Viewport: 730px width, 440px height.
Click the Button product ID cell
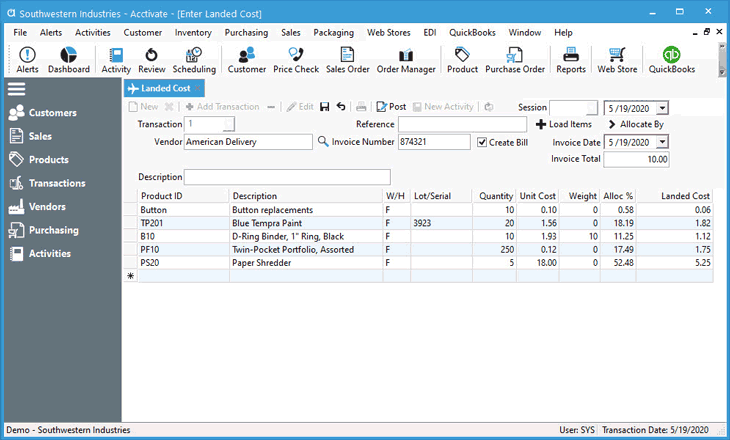click(184, 210)
